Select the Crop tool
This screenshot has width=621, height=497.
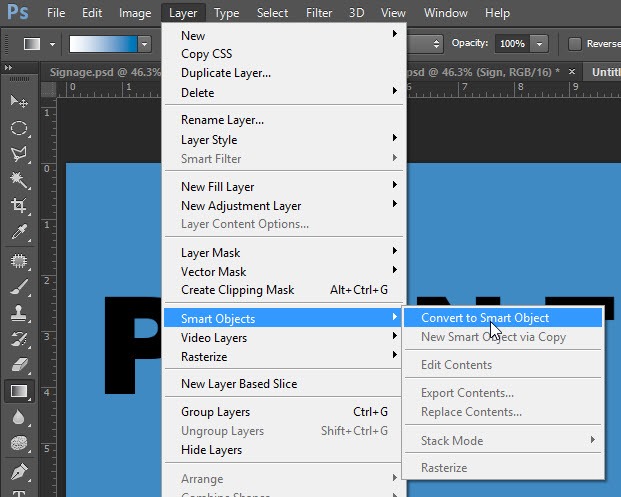click(19, 205)
